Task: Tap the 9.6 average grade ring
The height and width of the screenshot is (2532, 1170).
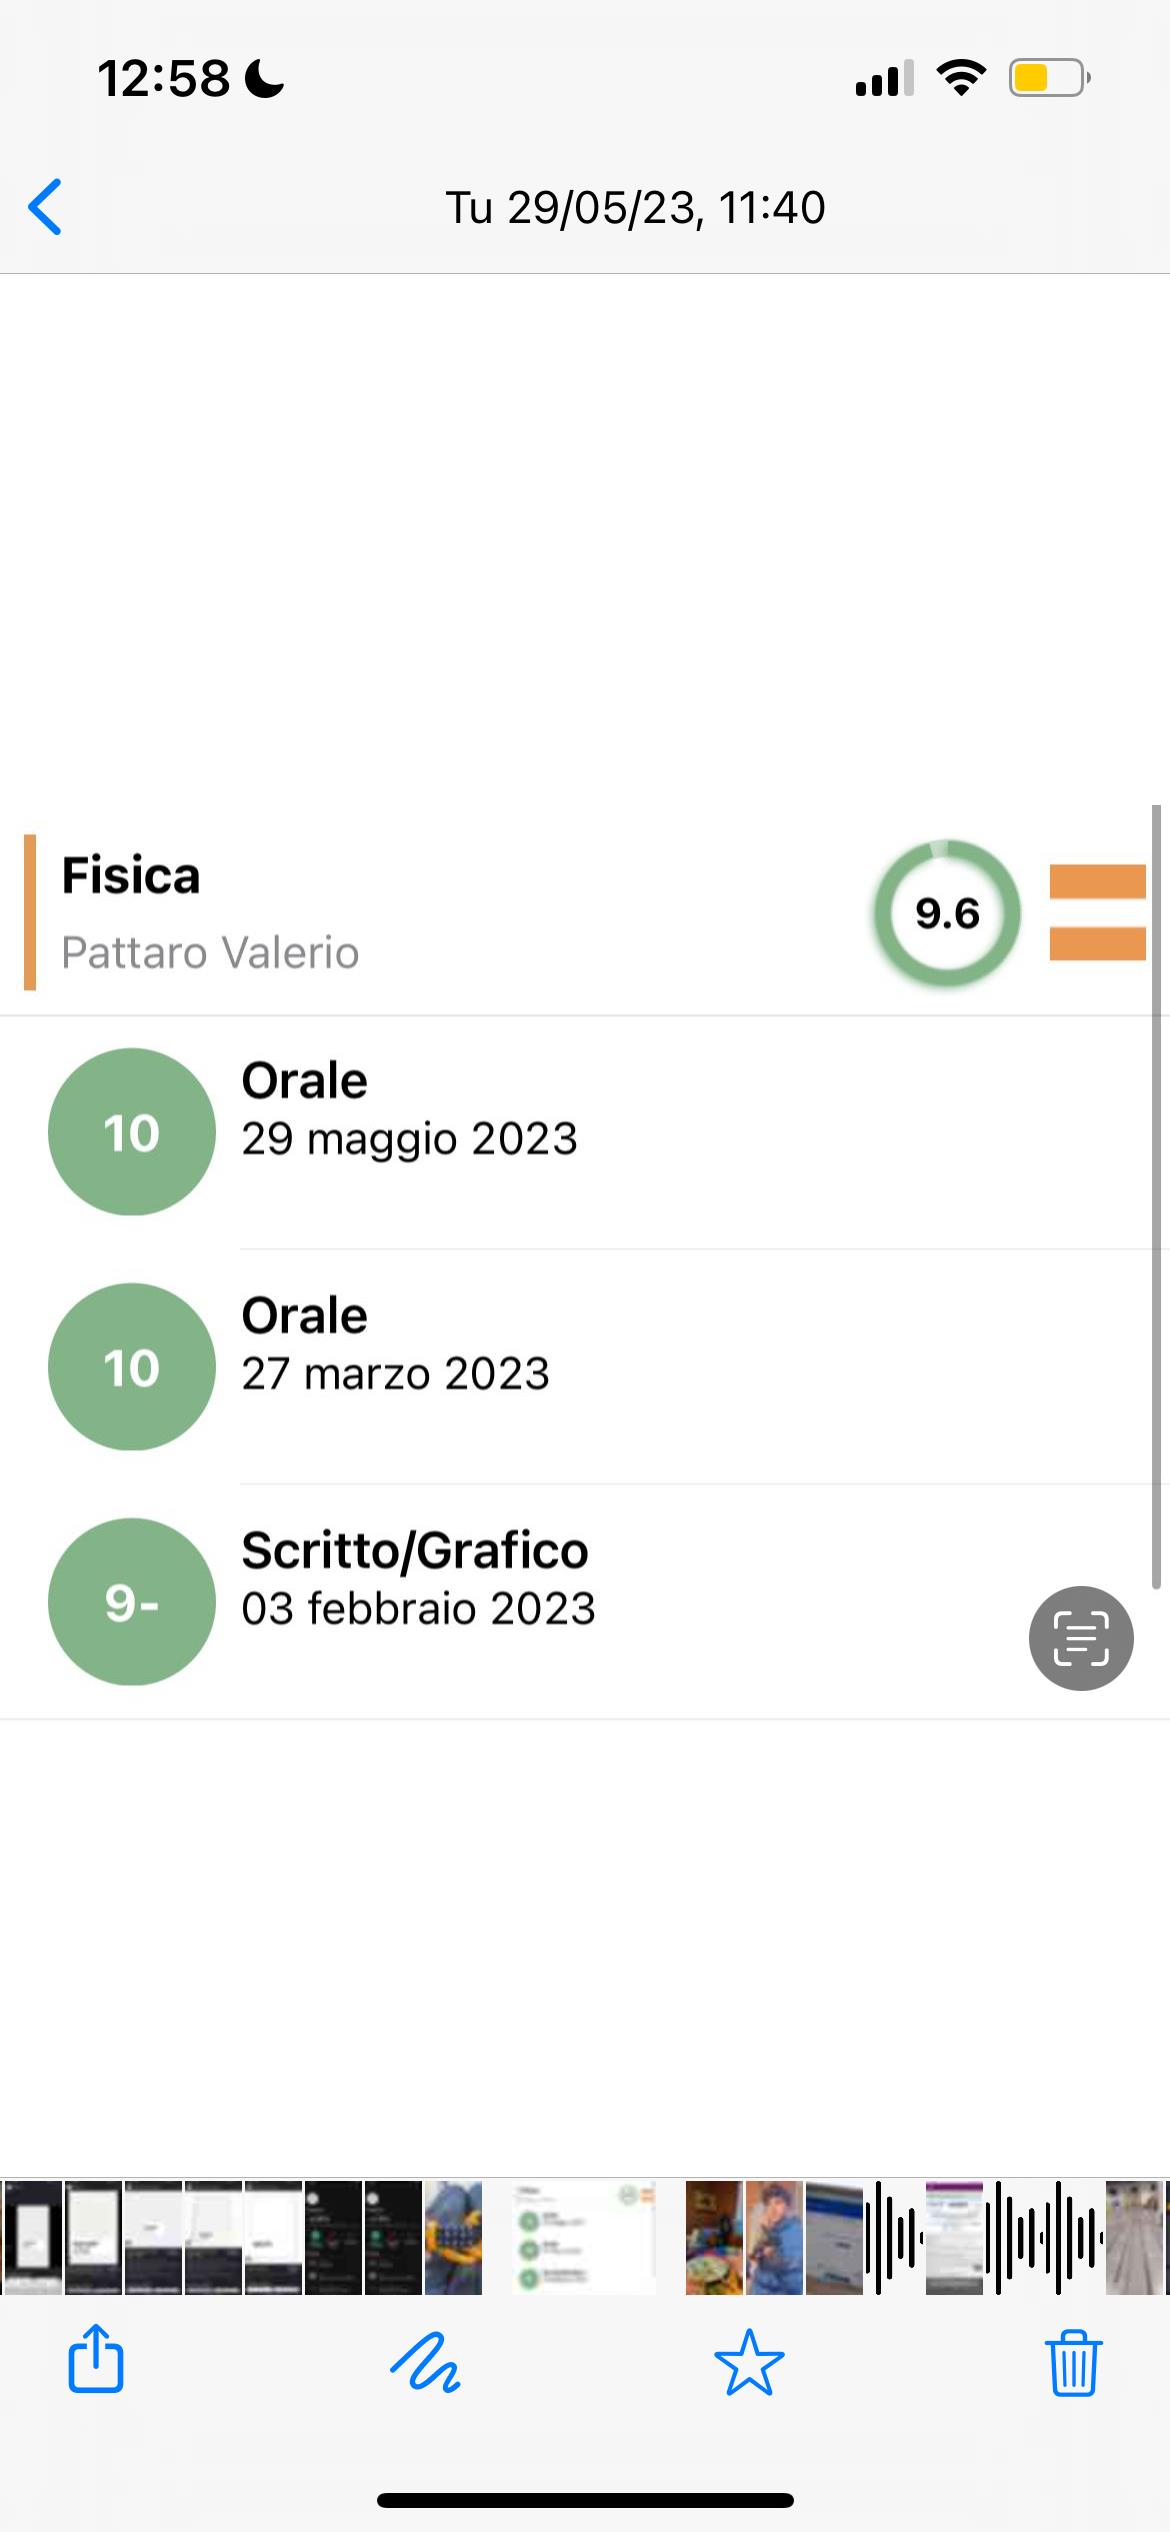Action: (x=947, y=913)
